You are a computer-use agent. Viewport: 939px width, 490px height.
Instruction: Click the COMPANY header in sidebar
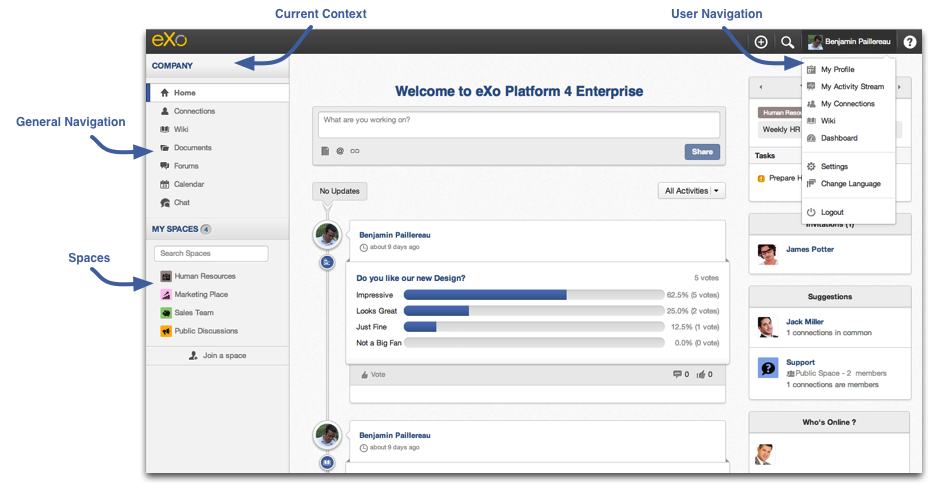172,66
